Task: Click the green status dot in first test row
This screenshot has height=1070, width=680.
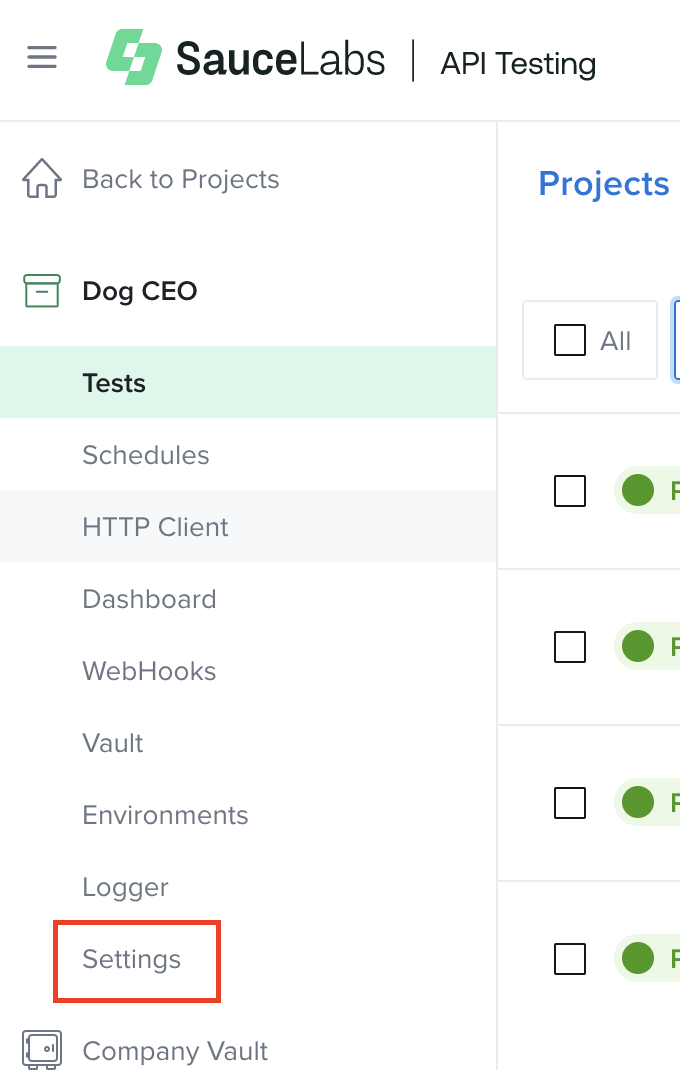Action: pos(638,490)
